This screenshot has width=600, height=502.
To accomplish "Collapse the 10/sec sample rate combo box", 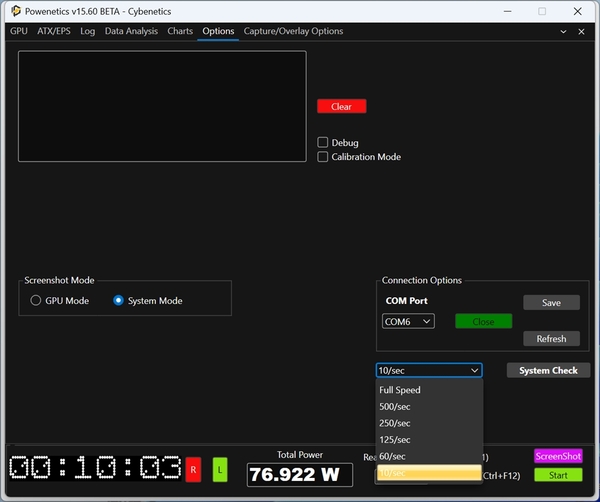I will (429, 370).
